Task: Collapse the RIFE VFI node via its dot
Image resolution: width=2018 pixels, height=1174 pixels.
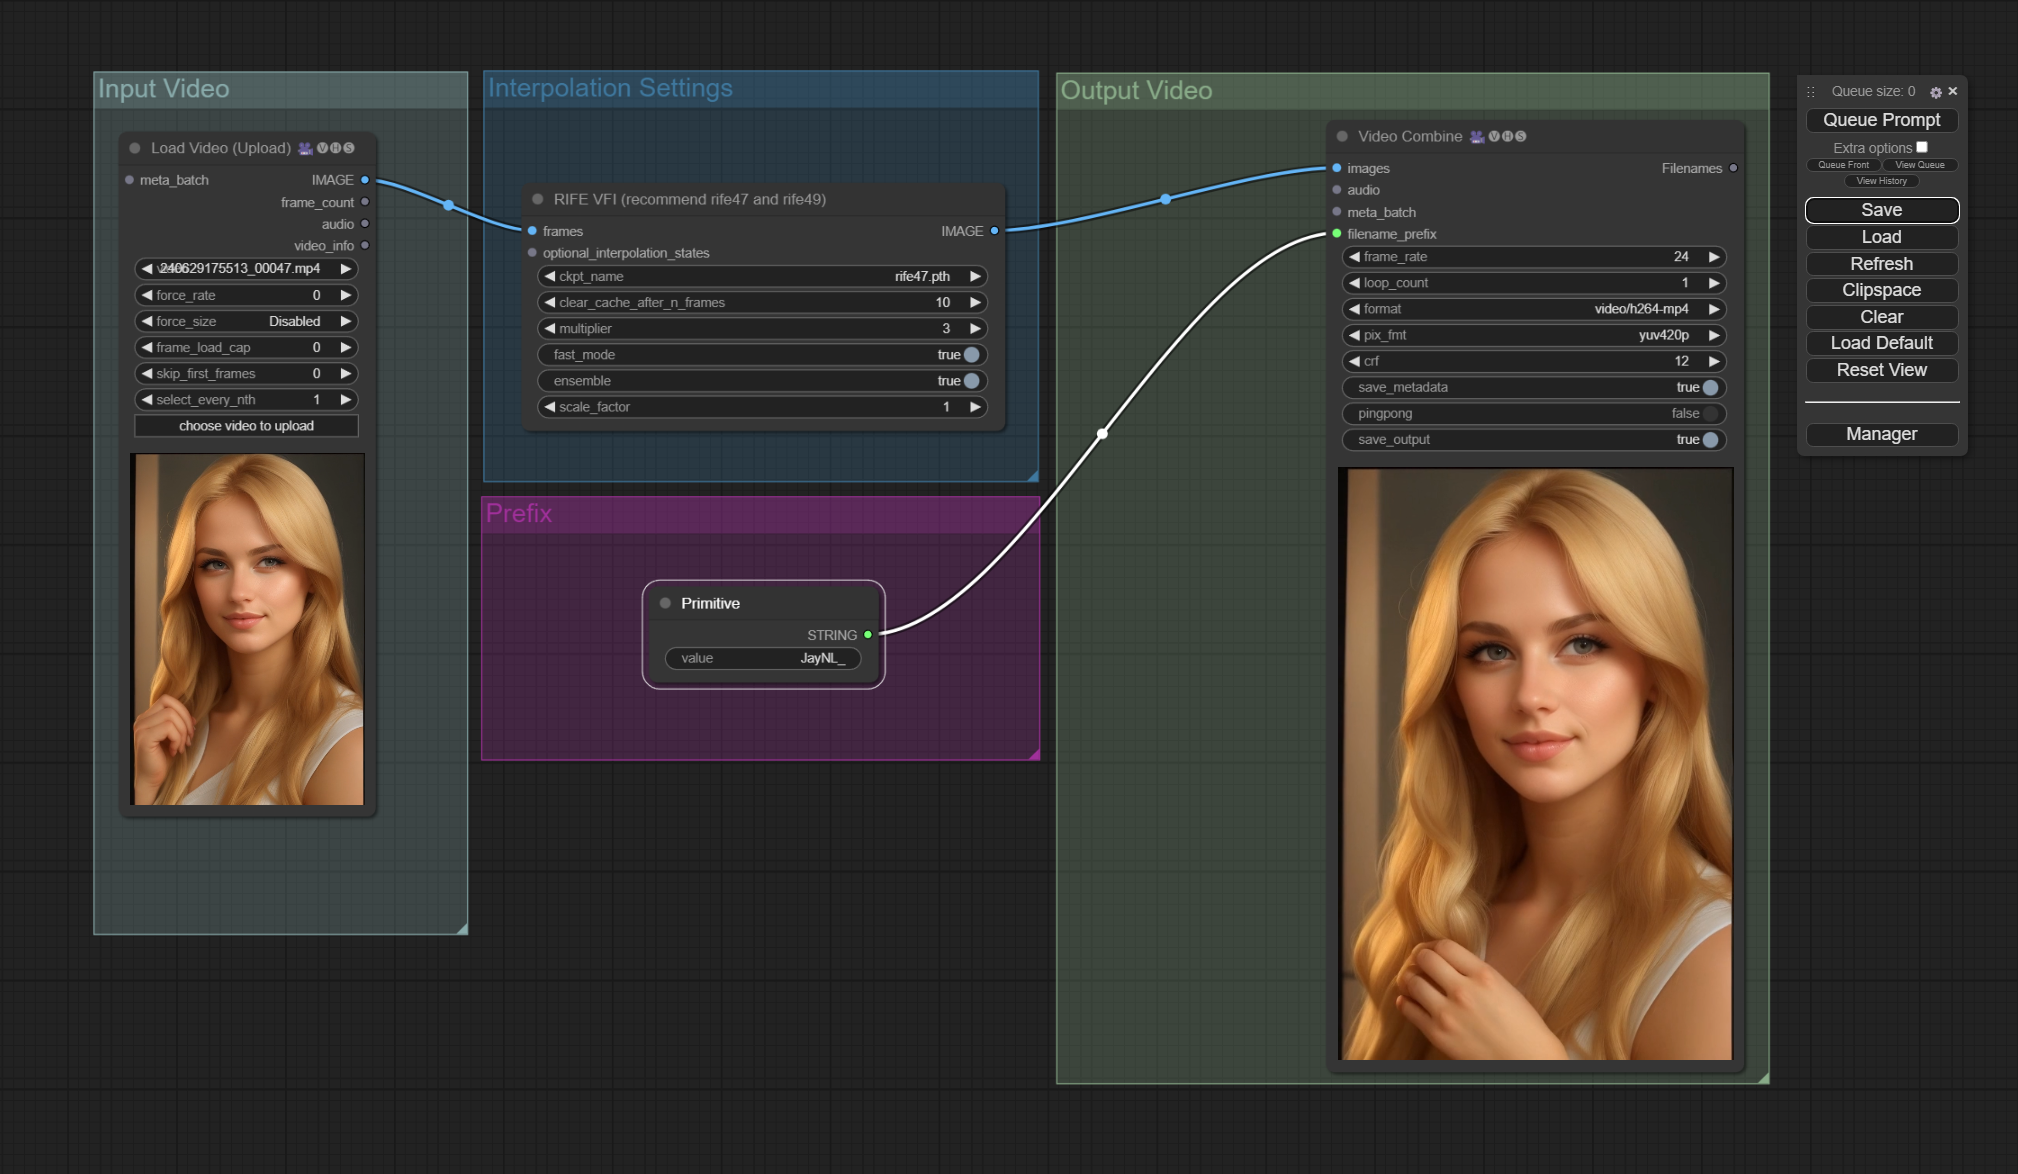Action: tap(538, 199)
